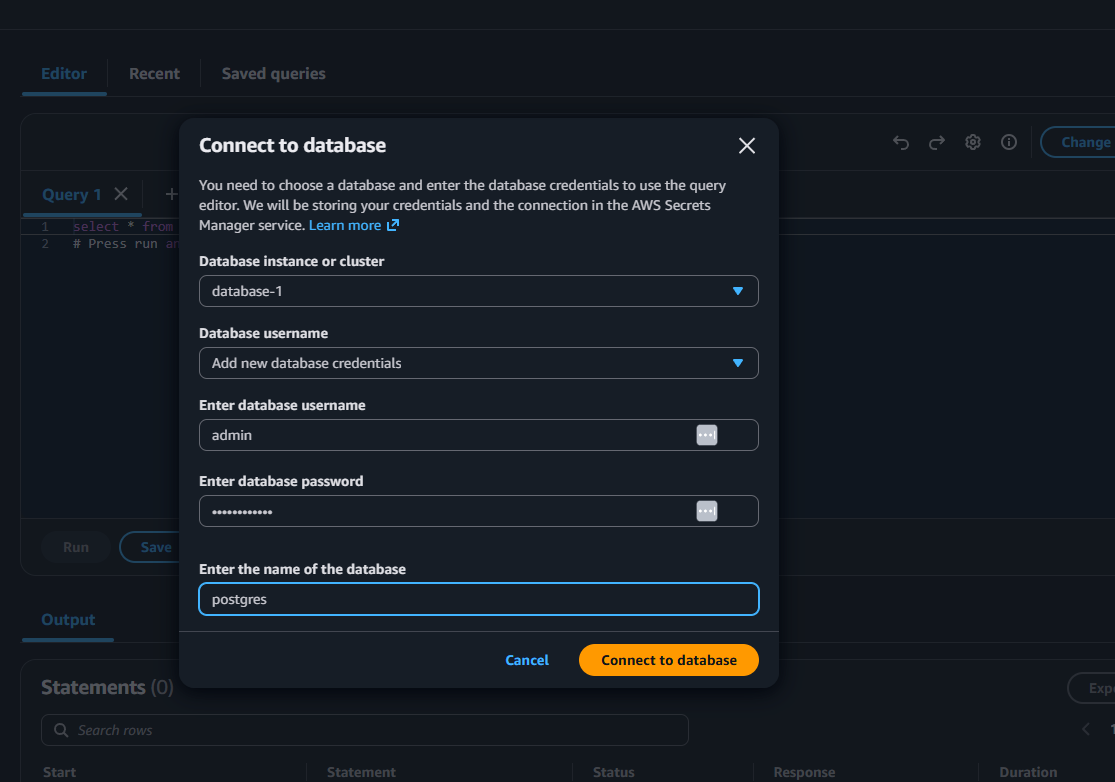Open the Recent tab

coord(154,74)
